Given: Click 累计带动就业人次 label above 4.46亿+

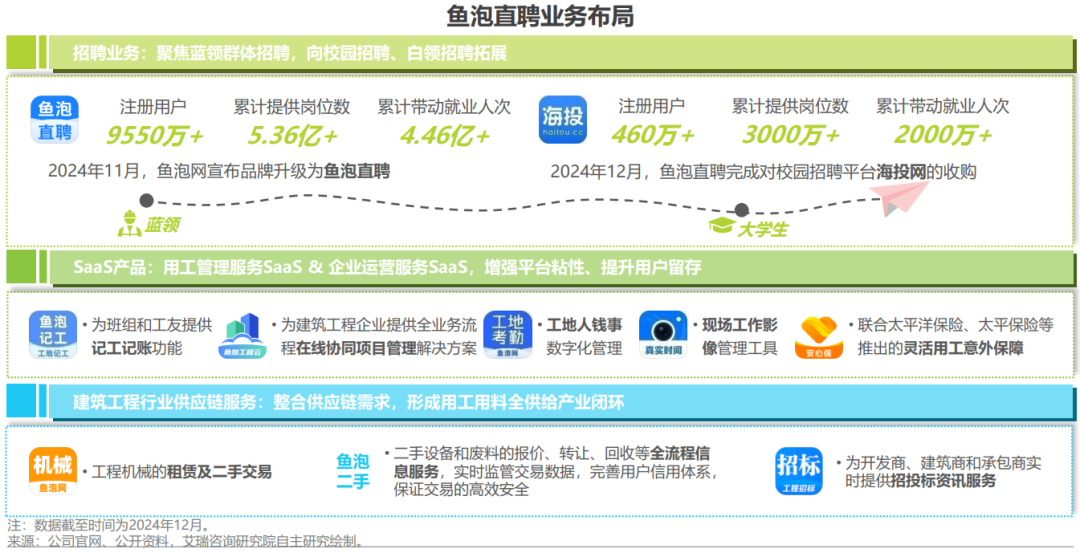Looking at the screenshot, I should pos(444,106).
